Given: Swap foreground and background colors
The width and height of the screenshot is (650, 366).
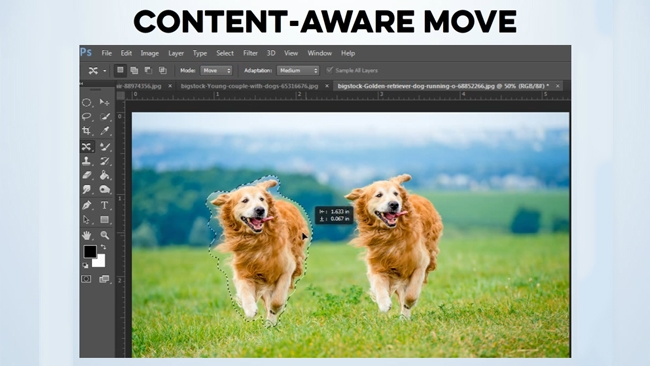Looking at the screenshot, I should (104, 247).
